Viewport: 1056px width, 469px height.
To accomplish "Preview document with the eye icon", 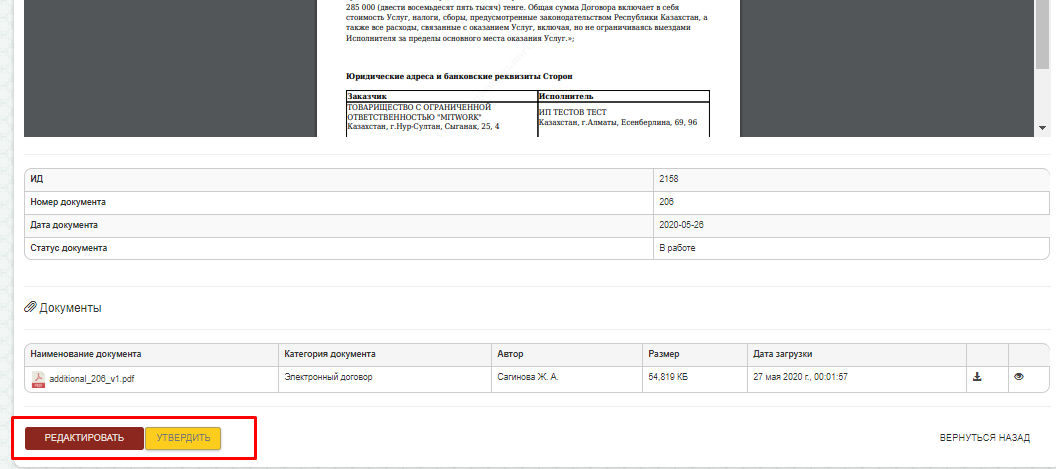I will [x=1019, y=377].
